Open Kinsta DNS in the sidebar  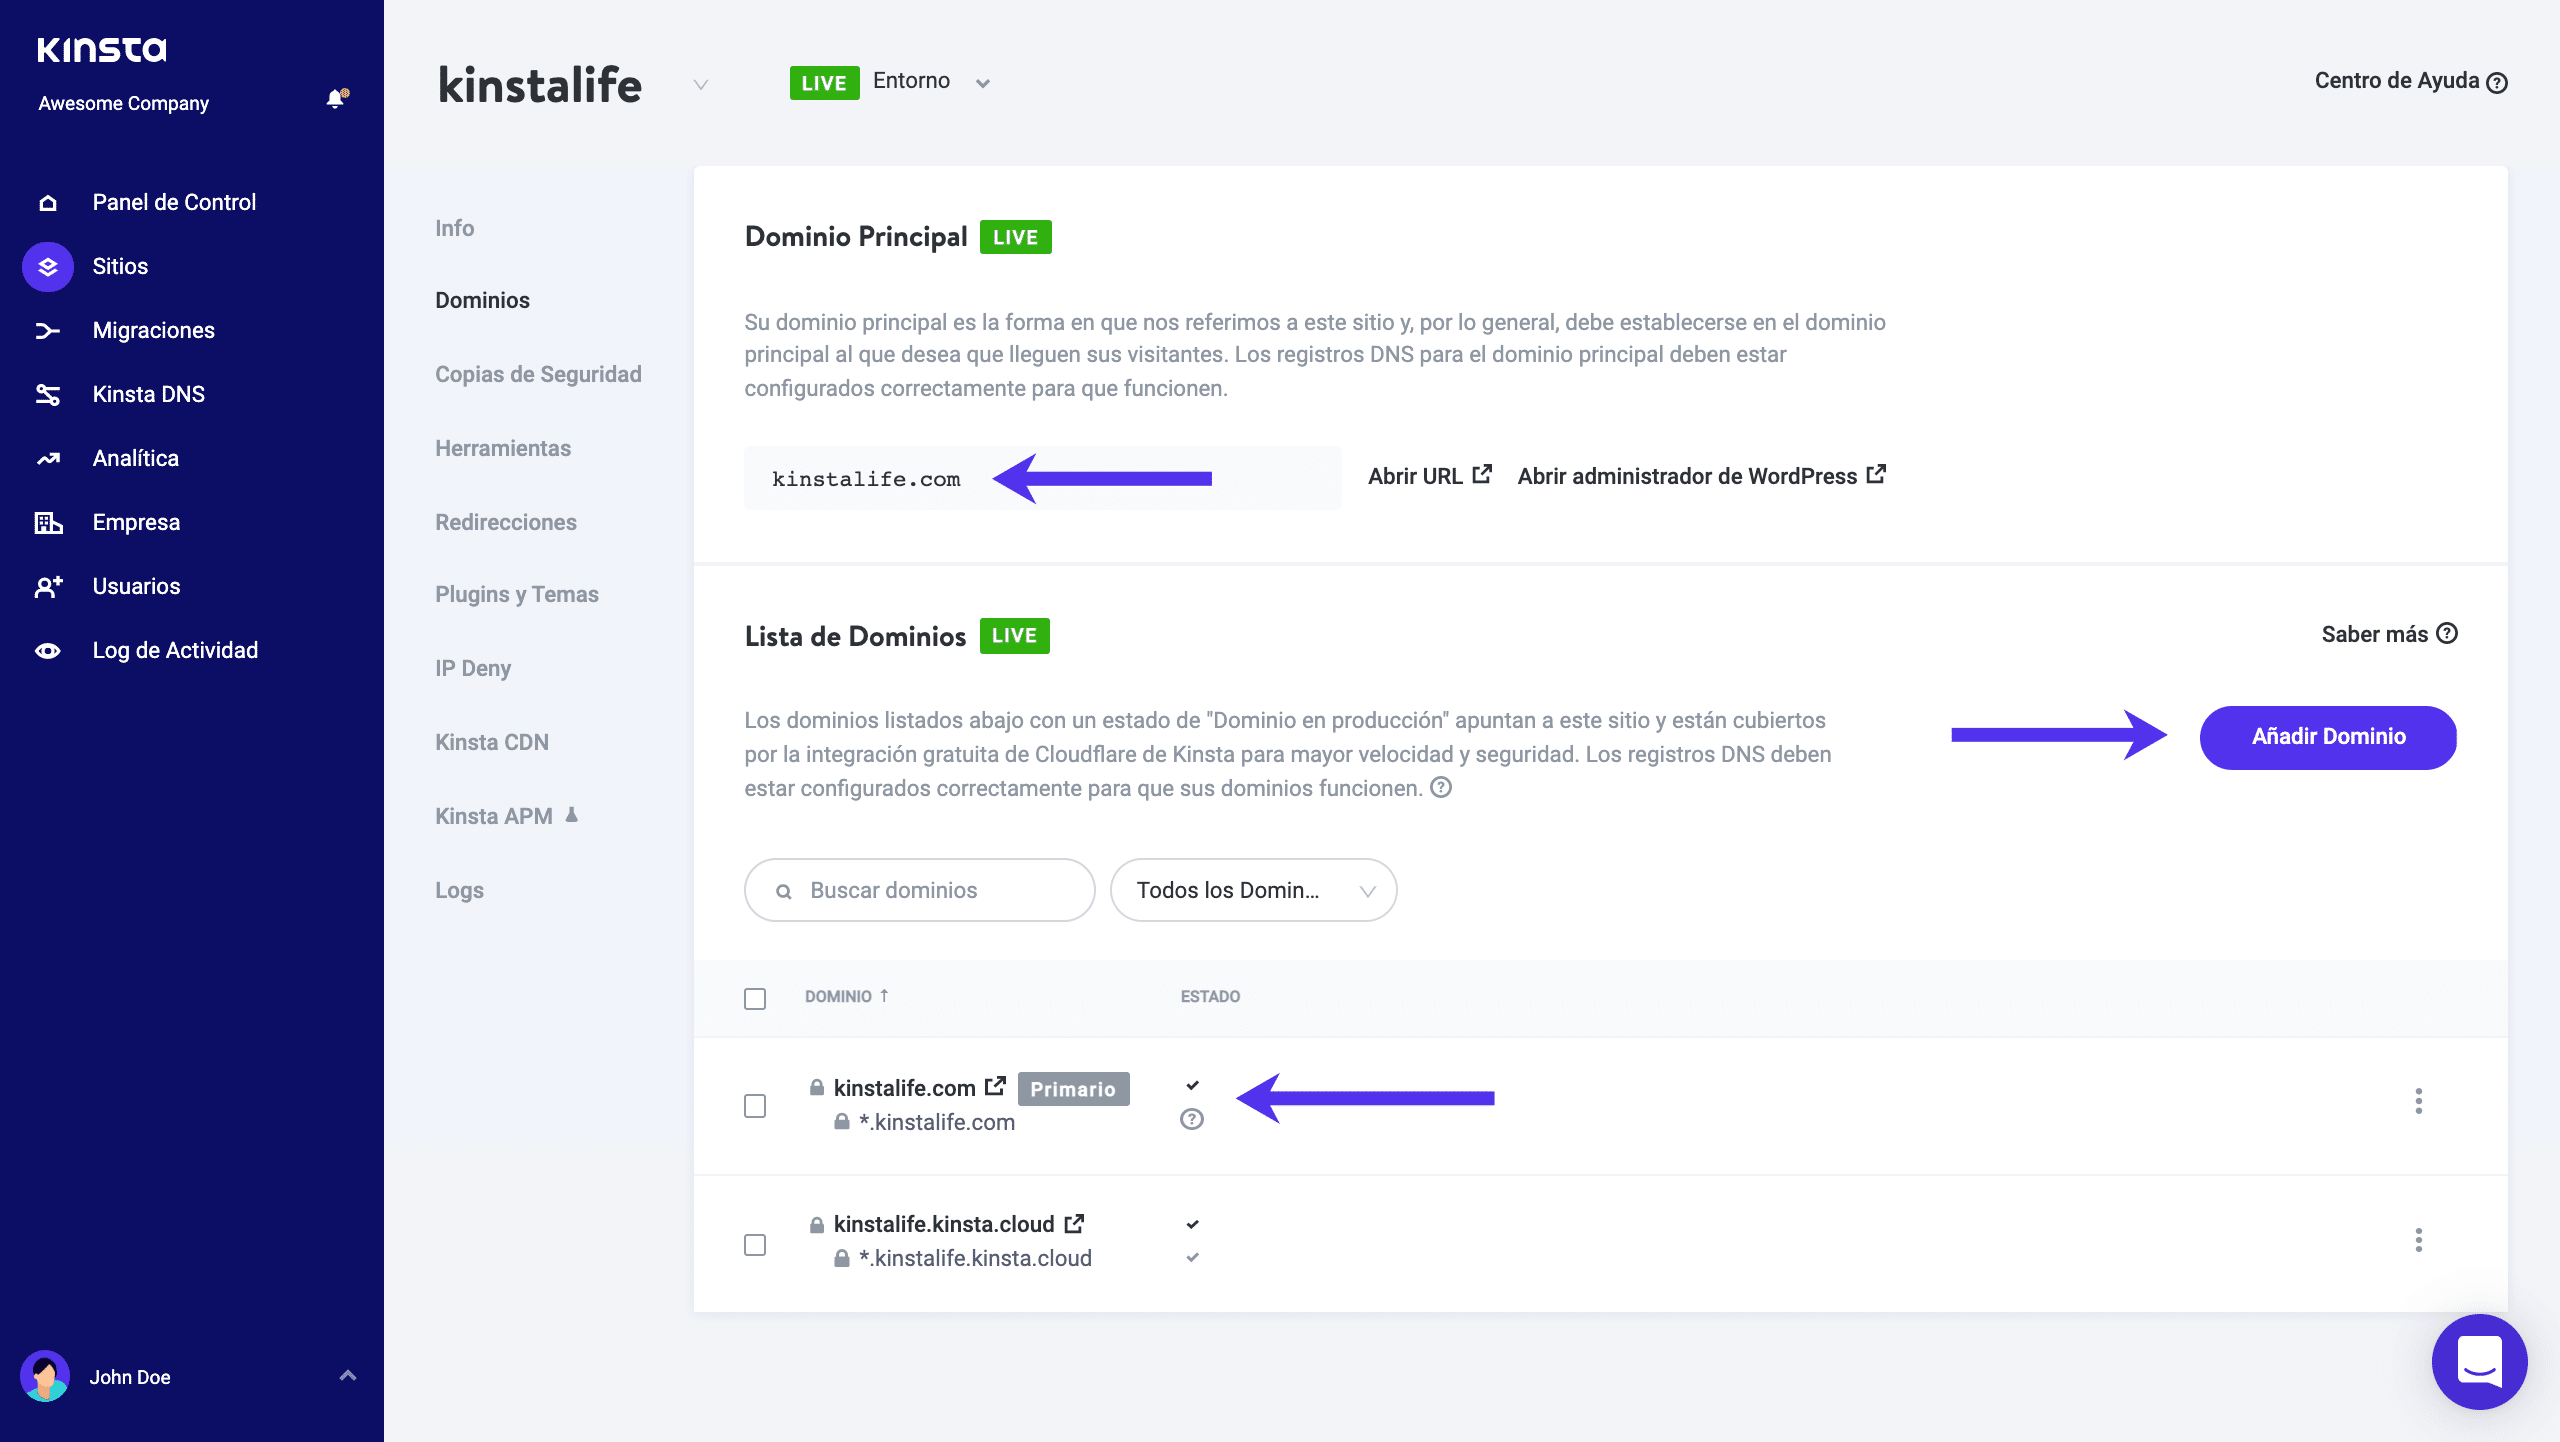[148, 394]
